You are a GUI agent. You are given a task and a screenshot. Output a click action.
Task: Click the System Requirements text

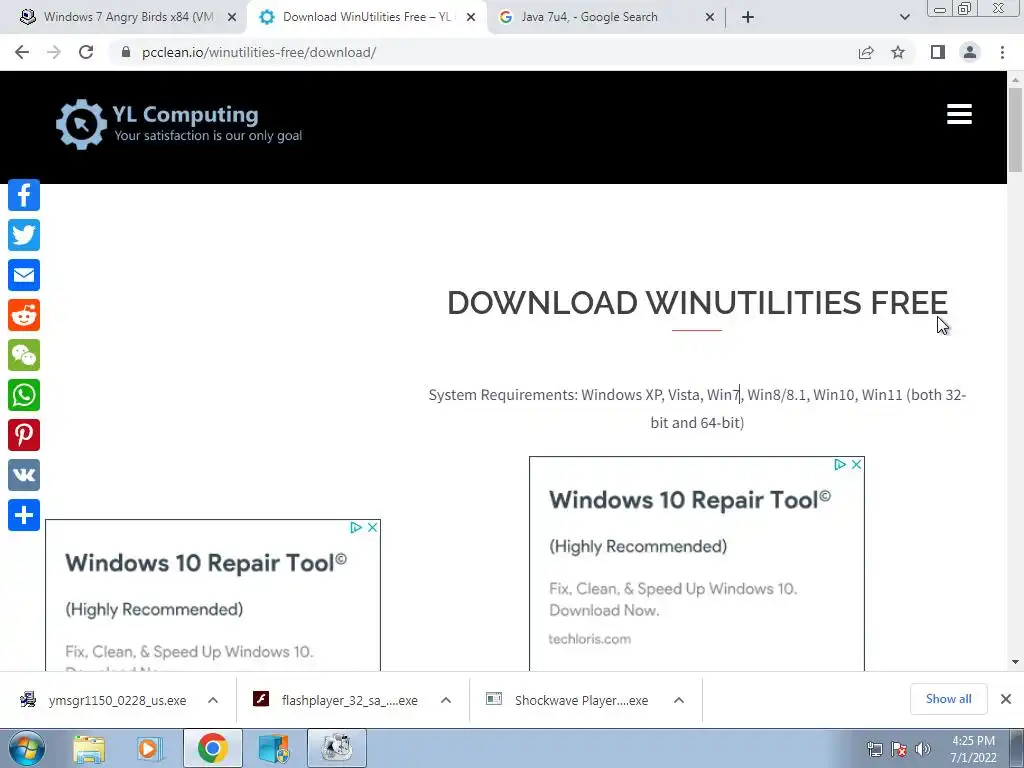697,409
